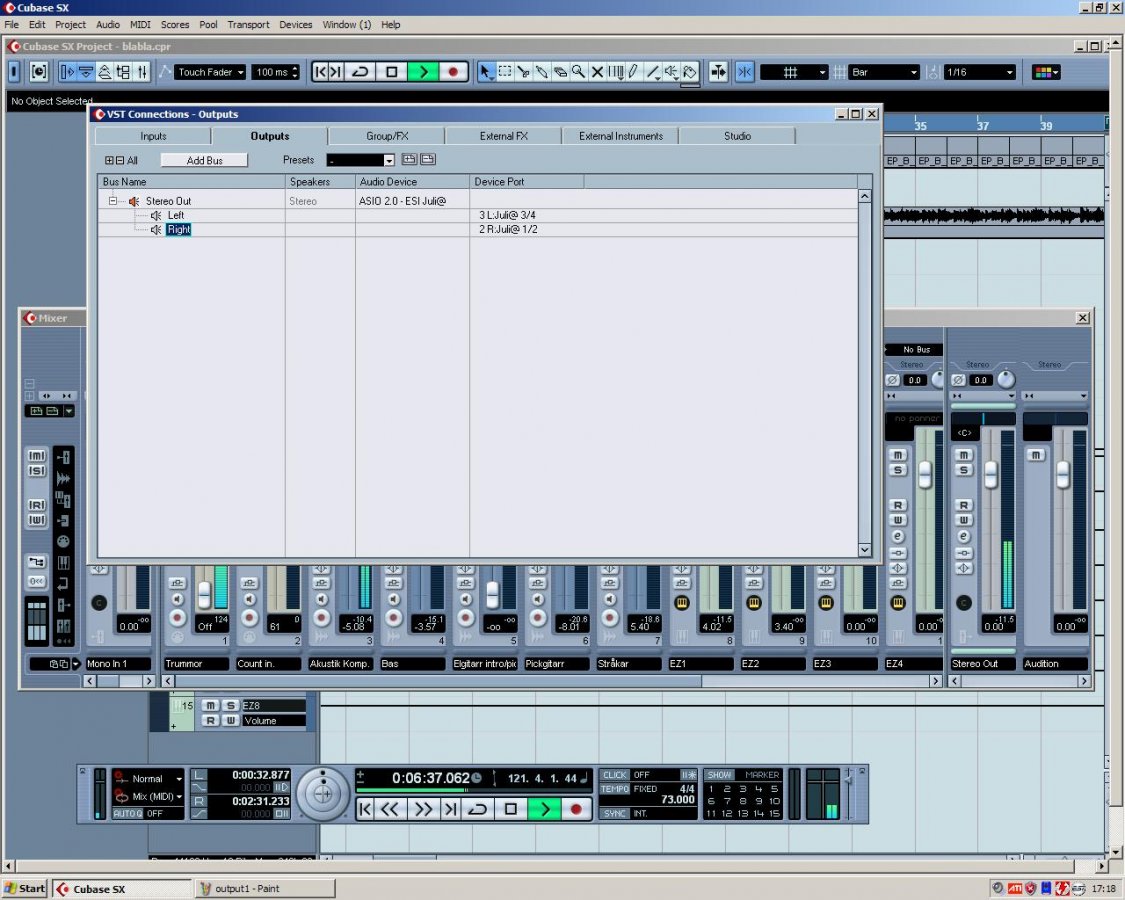Open the Devices menu
The width and height of the screenshot is (1125, 900).
[296, 24]
